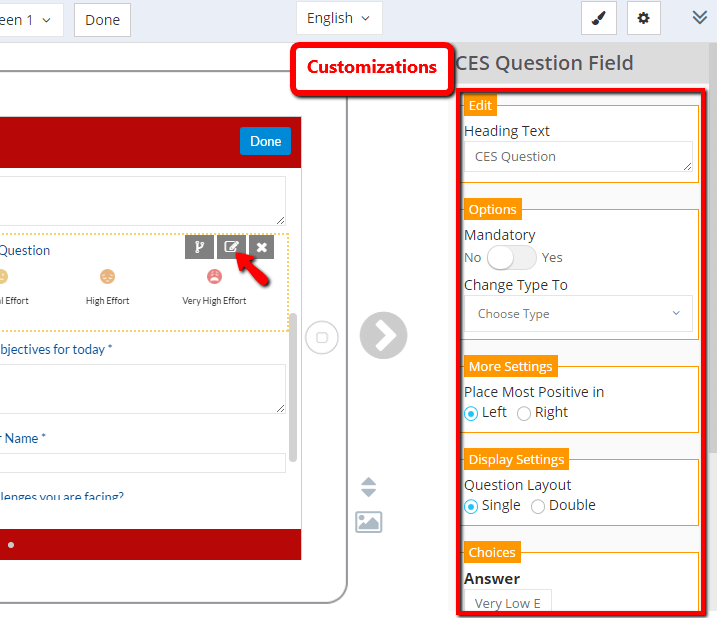Click the page indicator dot in footer
Screen dimensions: 717x618
[11, 545]
